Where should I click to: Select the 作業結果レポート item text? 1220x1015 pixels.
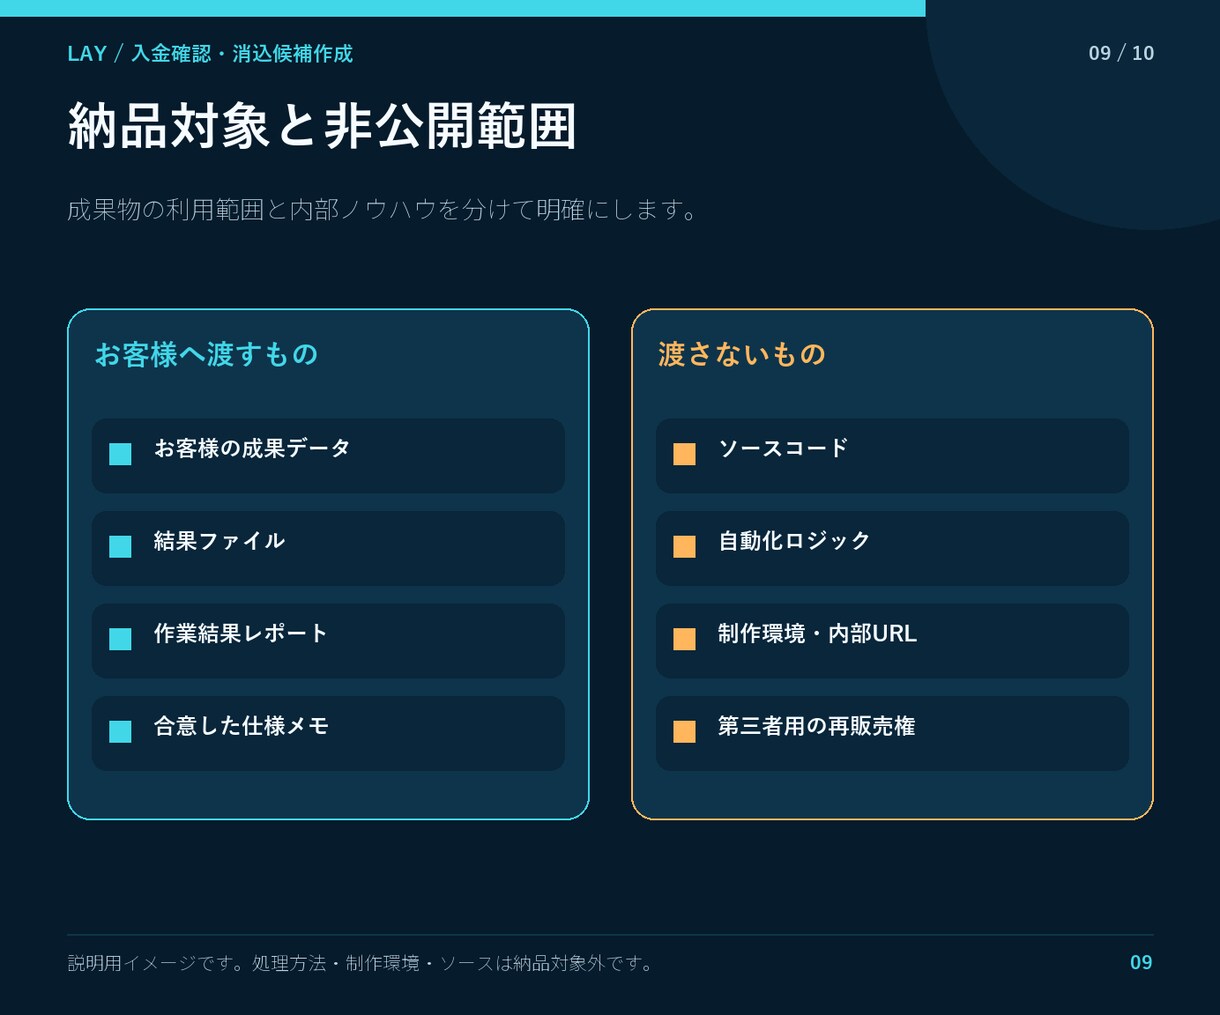point(241,633)
